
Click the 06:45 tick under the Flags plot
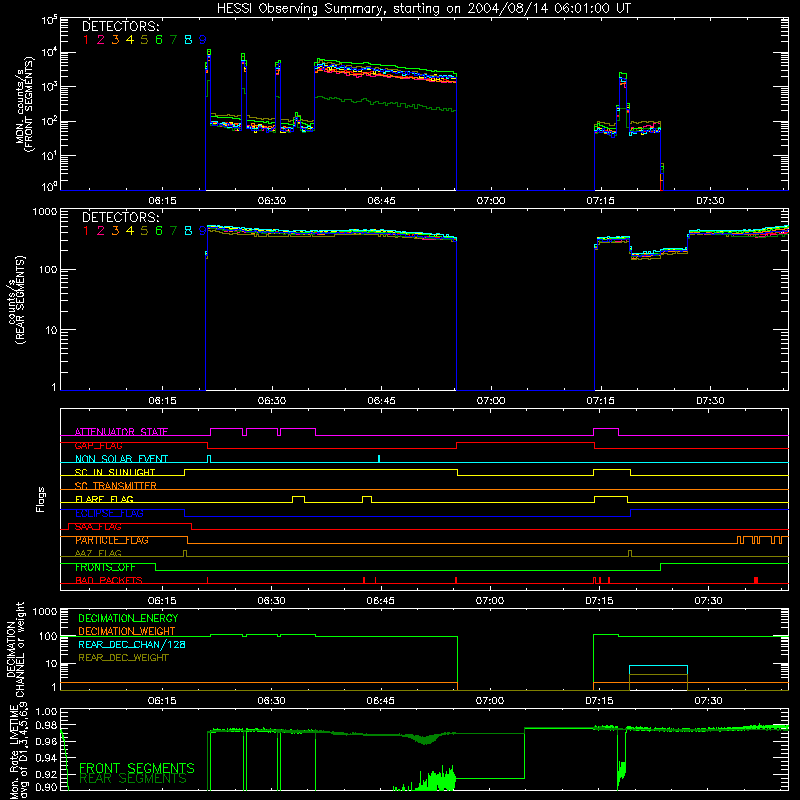click(381, 601)
